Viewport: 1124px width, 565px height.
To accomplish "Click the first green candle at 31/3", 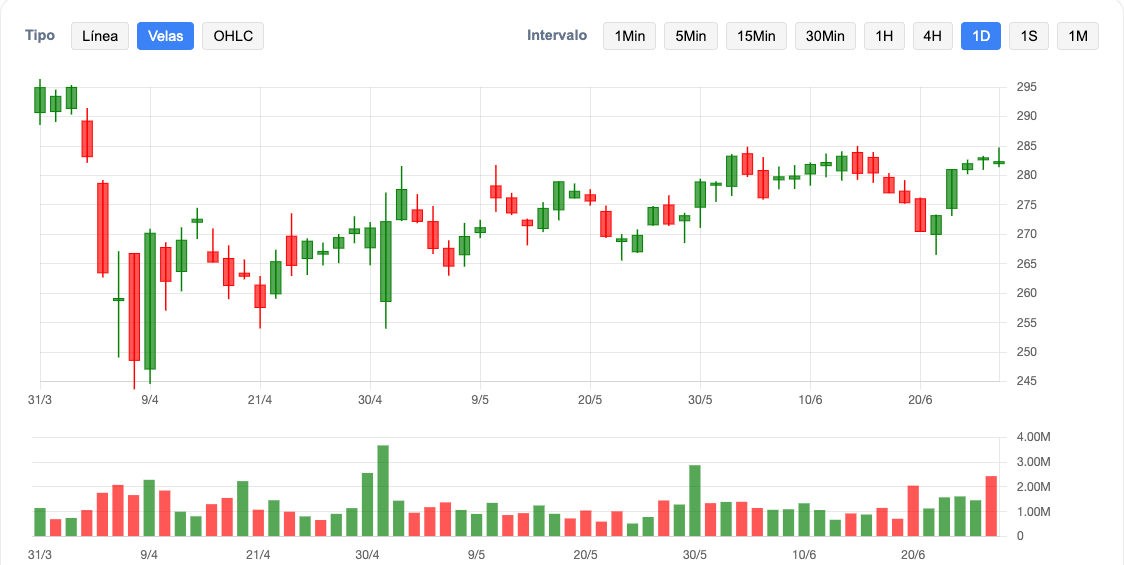I will (x=40, y=100).
